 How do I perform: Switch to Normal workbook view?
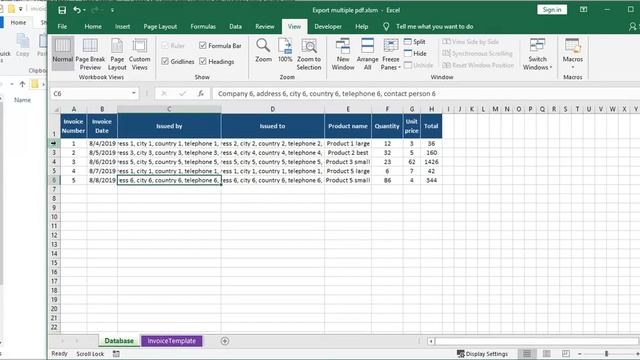tap(63, 53)
